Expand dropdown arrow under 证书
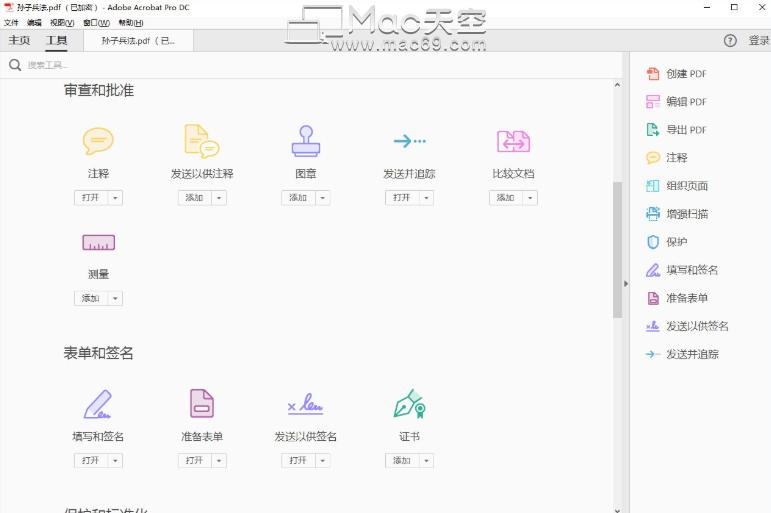The image size is (771, 513). tap(426, 461)
